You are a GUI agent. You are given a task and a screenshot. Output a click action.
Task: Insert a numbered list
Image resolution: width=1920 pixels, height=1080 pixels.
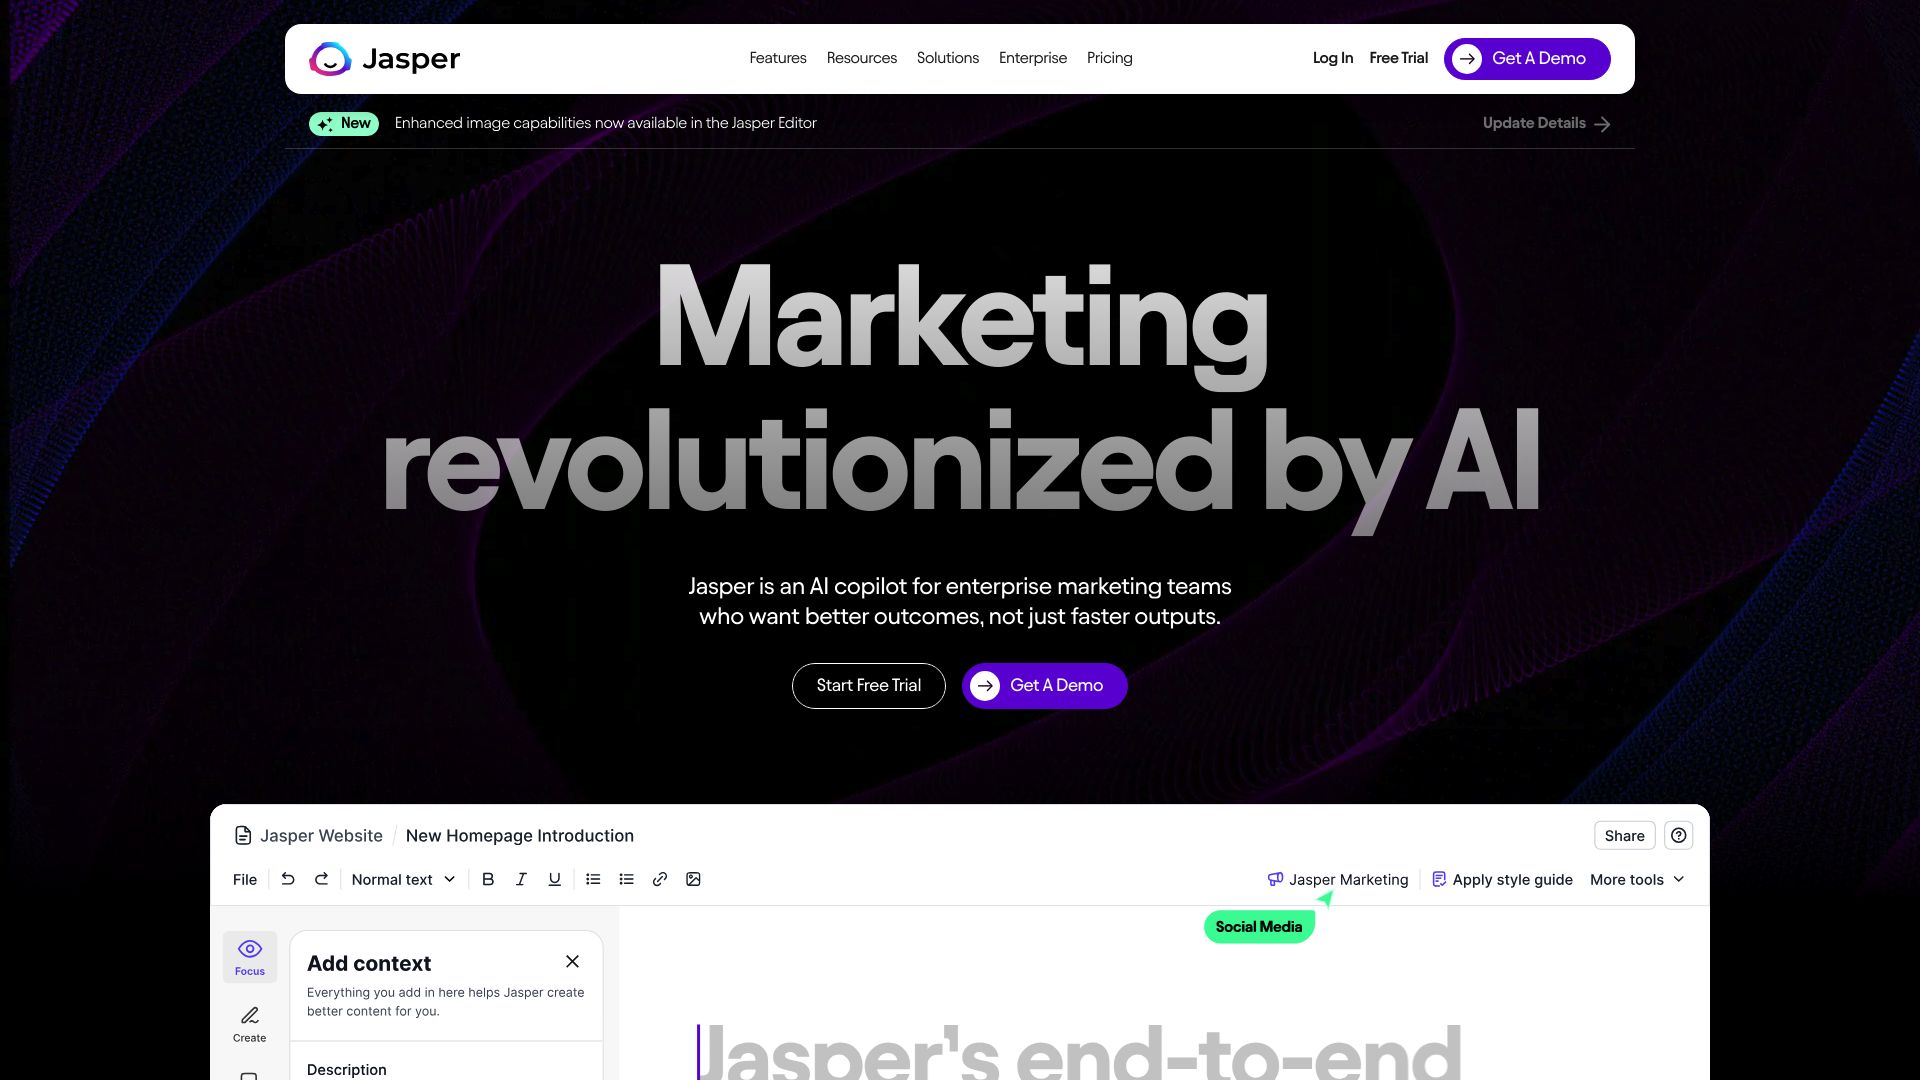(x=593, y=879)
